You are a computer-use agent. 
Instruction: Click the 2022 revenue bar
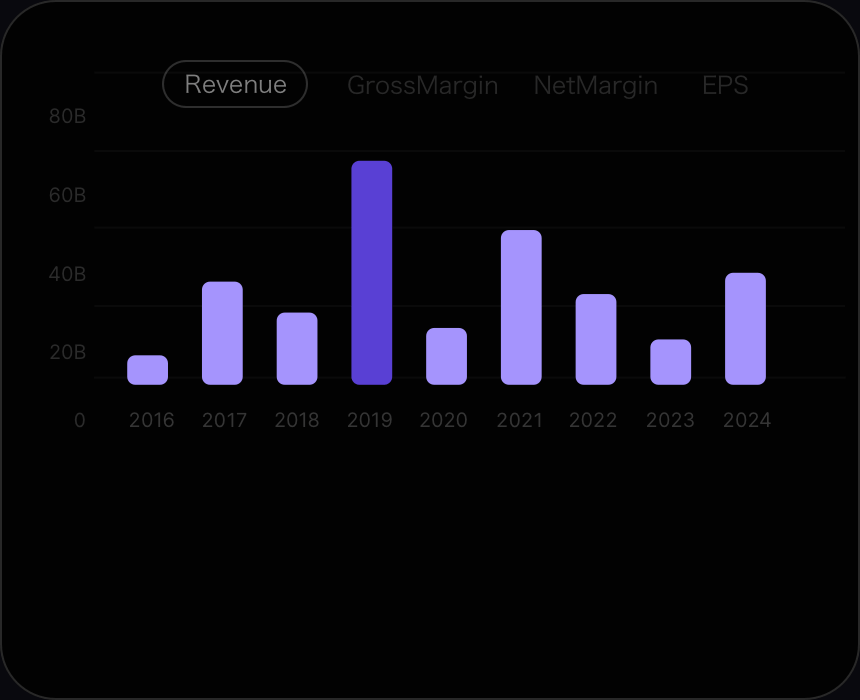[596, 339]
